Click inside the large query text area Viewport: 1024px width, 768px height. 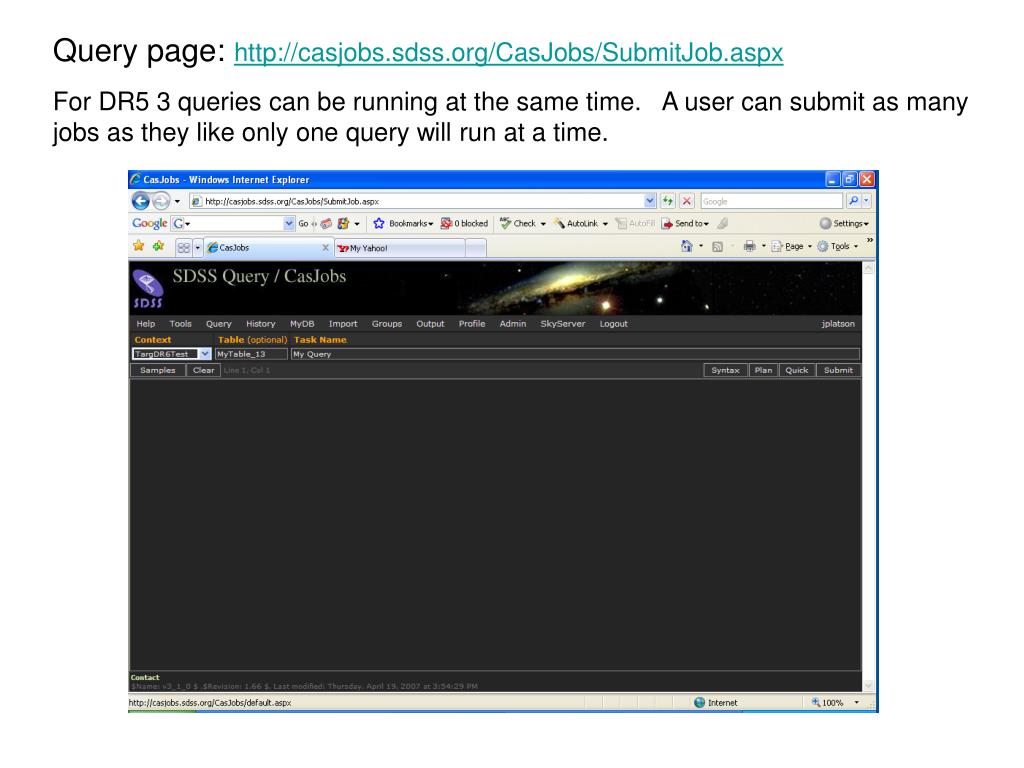pyautogui.click(x=495, y=524)
